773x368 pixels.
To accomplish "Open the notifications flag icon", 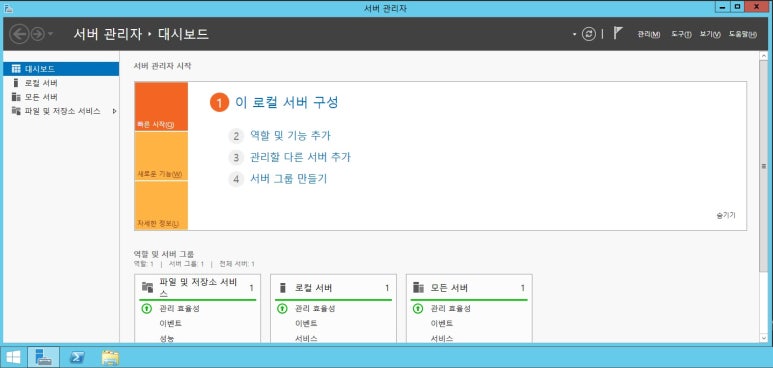I will (618, 33).
